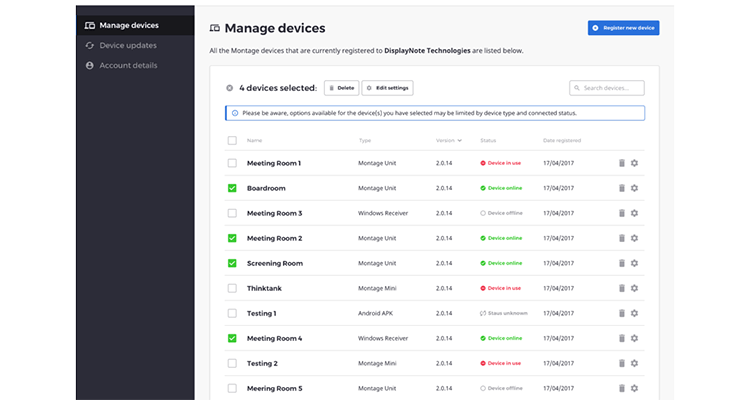
Task: Click Date registered column header
Action: 562,141
